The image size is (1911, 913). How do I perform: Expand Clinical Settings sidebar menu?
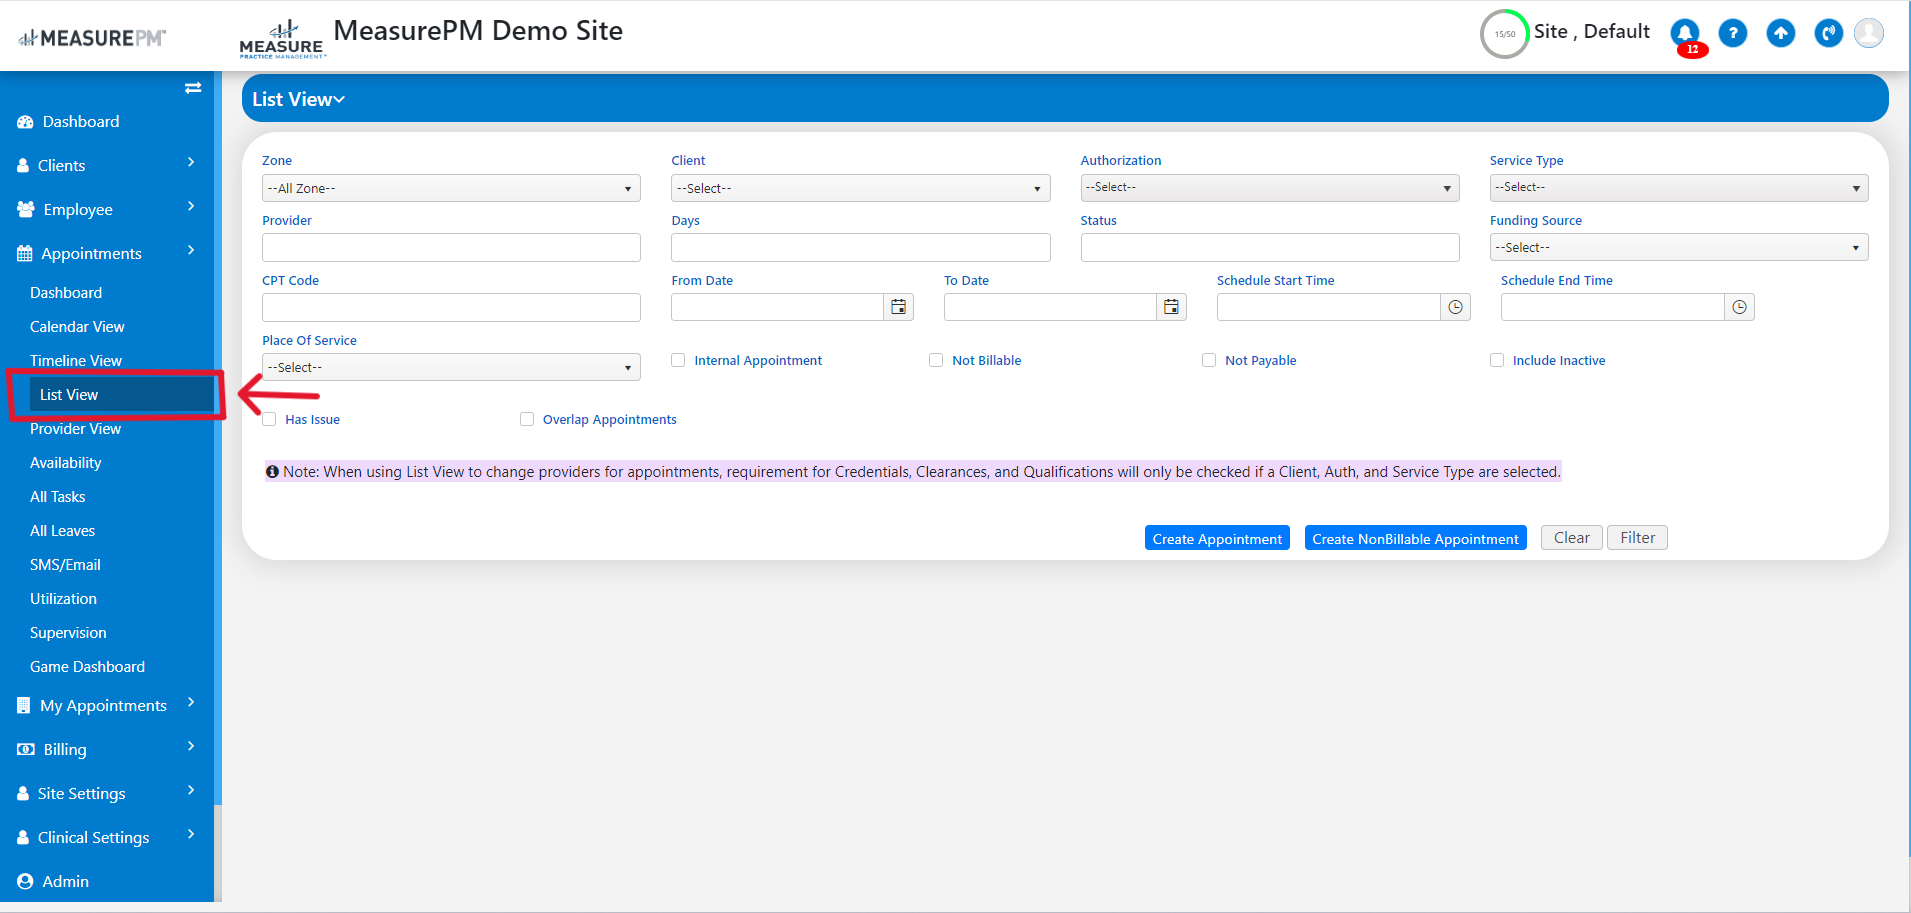pyautogui.click(x=107, y=837)
